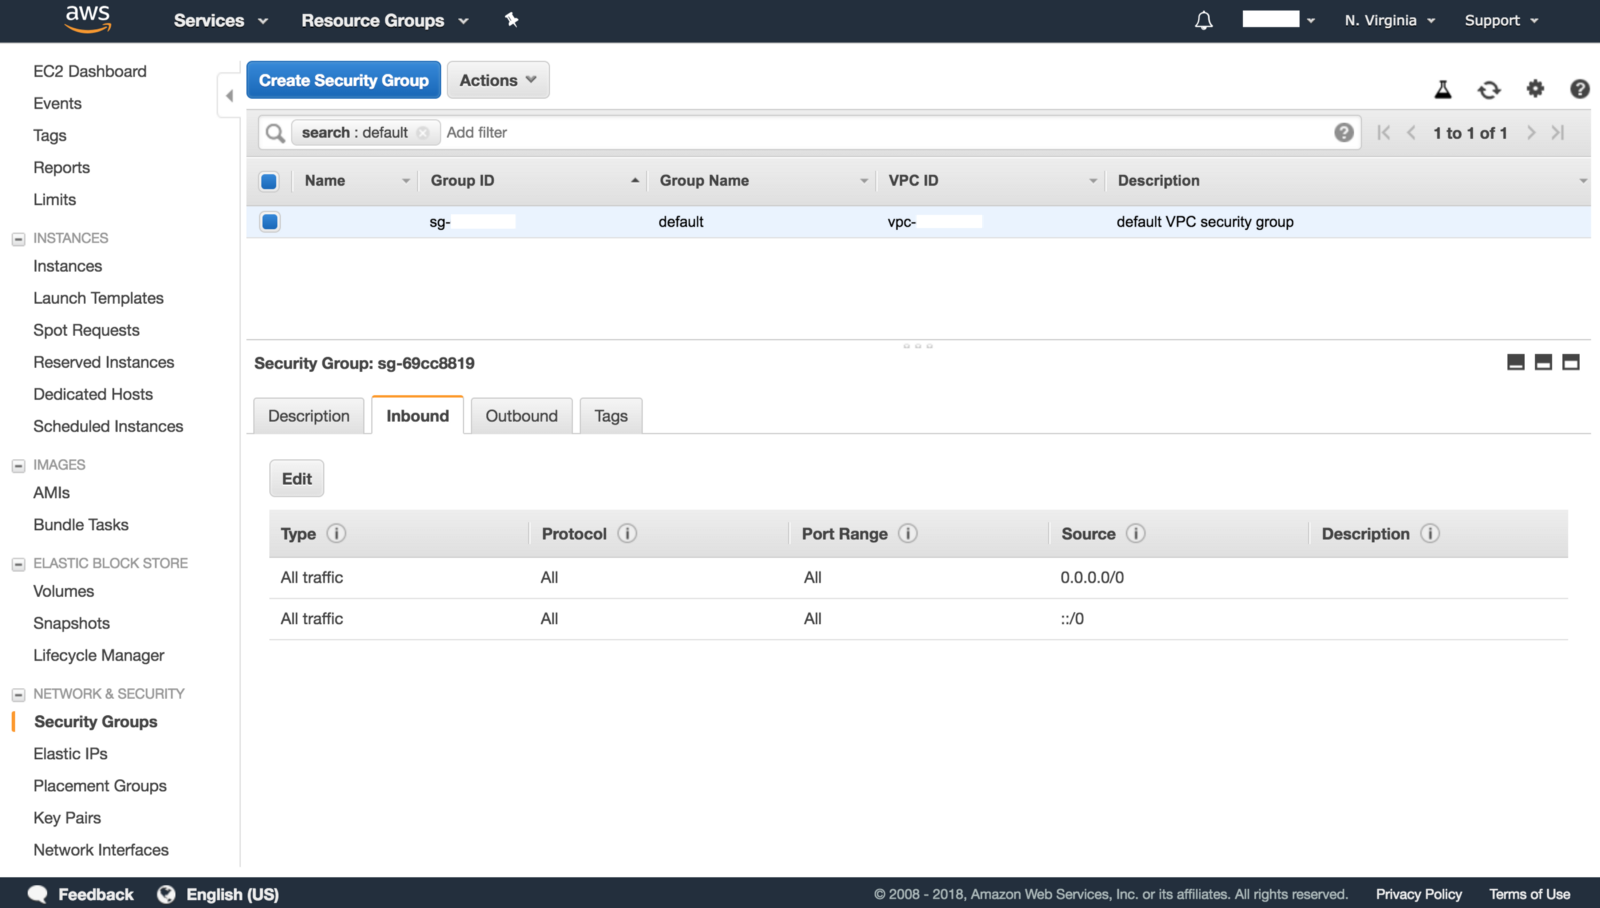
Task: Collapse the NETWORK & SECURITY section
Action: click(x=18, y=694)
